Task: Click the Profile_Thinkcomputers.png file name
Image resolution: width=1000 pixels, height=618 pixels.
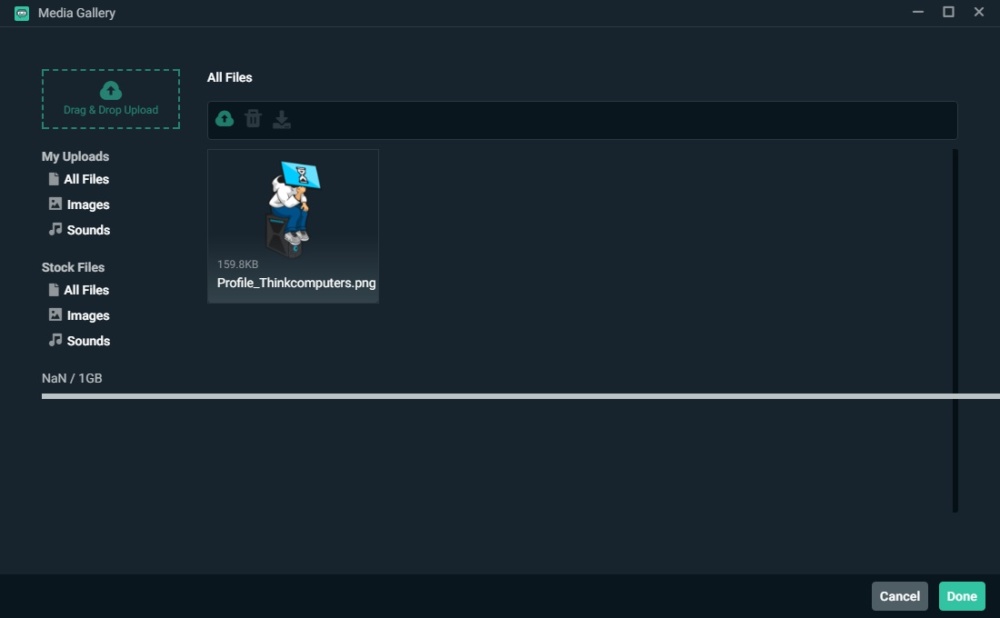Action: point(297,283)
